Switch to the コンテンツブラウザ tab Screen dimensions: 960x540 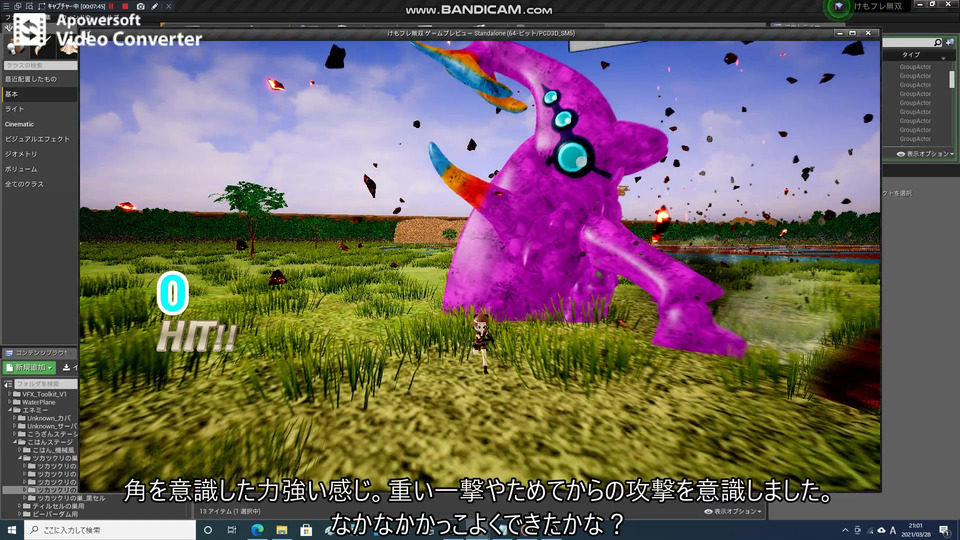[x=38, y=353]
